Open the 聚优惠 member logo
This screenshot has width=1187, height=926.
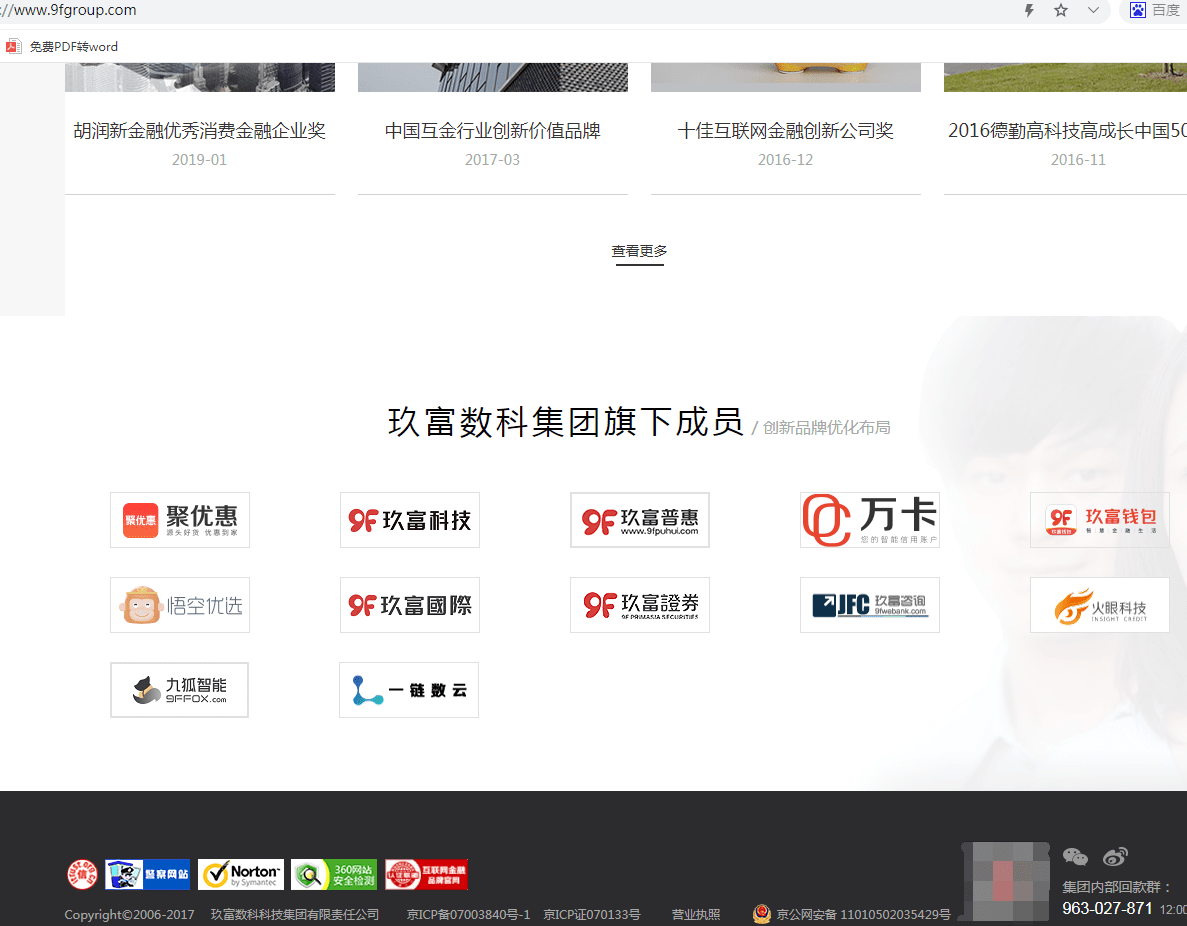(x=180, y=520)
